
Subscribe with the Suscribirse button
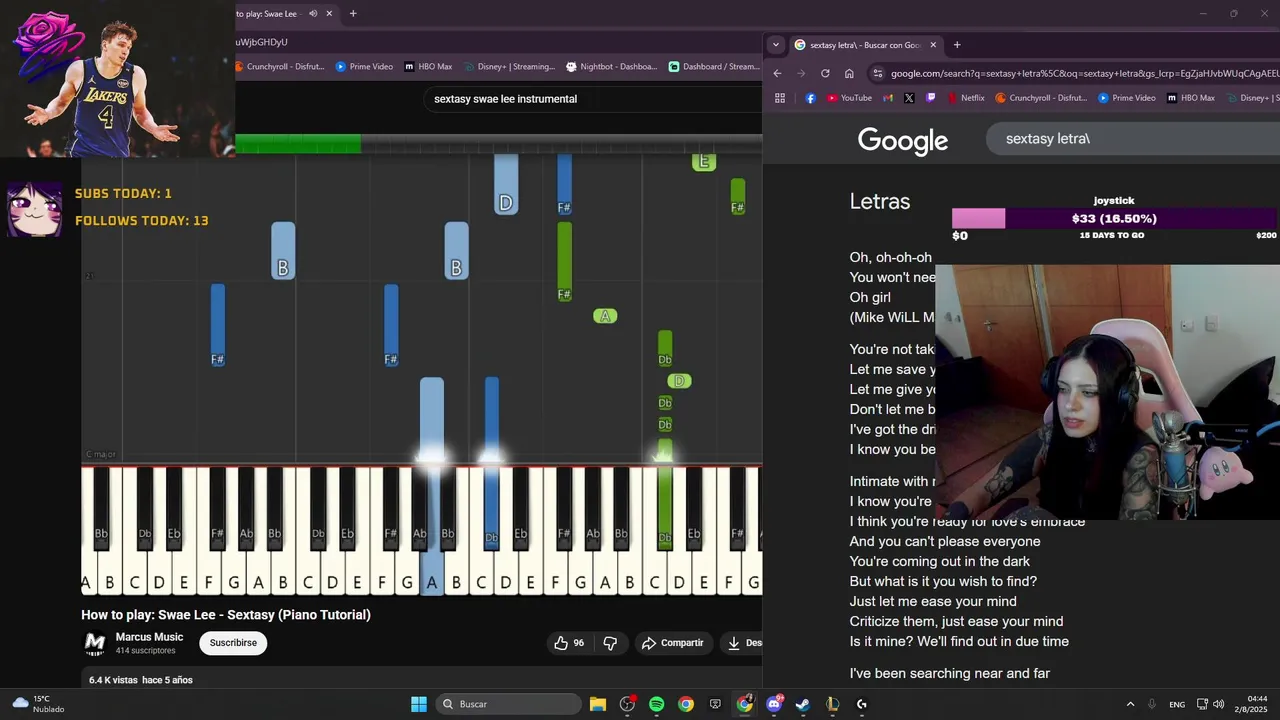(x=233, y=643)
